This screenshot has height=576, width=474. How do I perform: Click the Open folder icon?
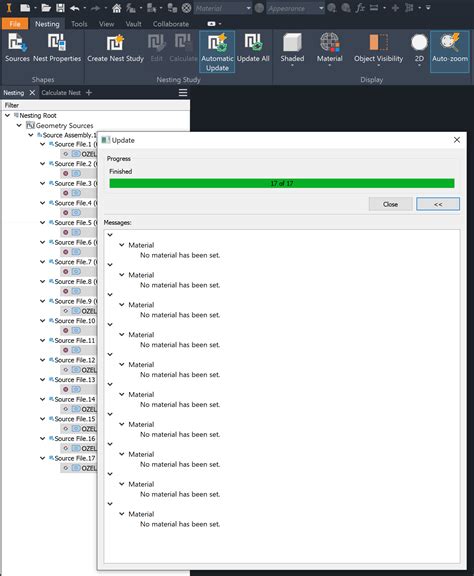coord(46,8)
